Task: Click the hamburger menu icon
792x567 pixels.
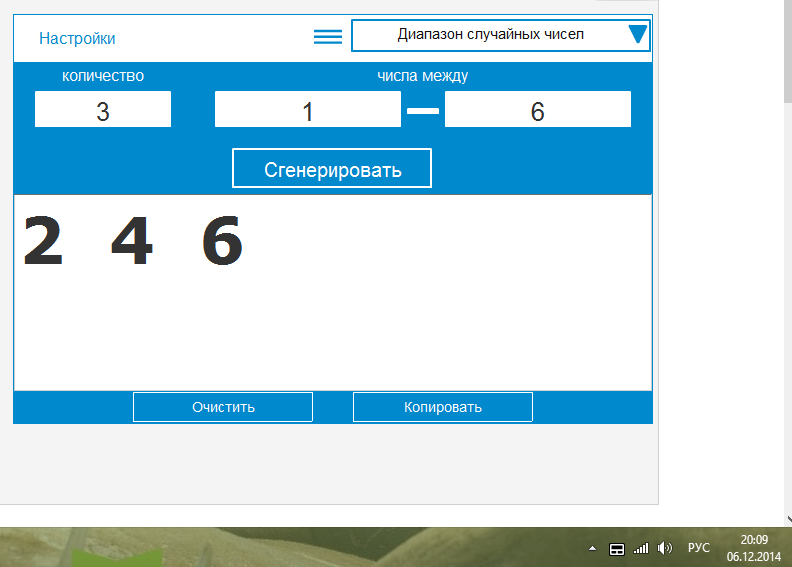Action: (327, 37)
